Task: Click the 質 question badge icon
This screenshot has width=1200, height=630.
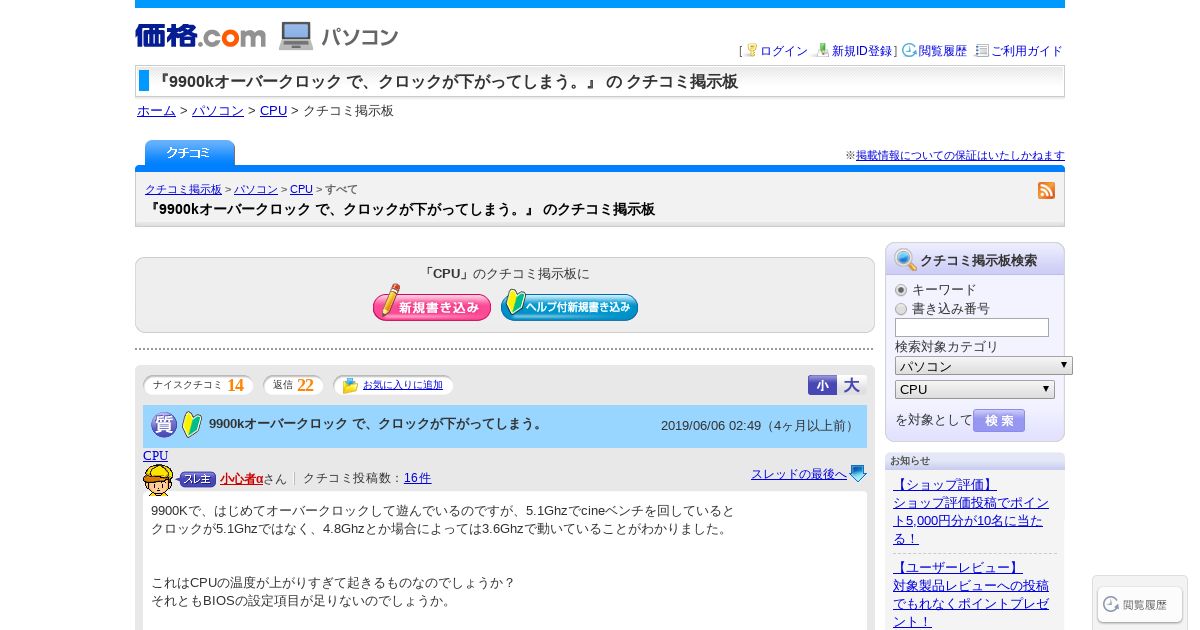Action: 164,425
